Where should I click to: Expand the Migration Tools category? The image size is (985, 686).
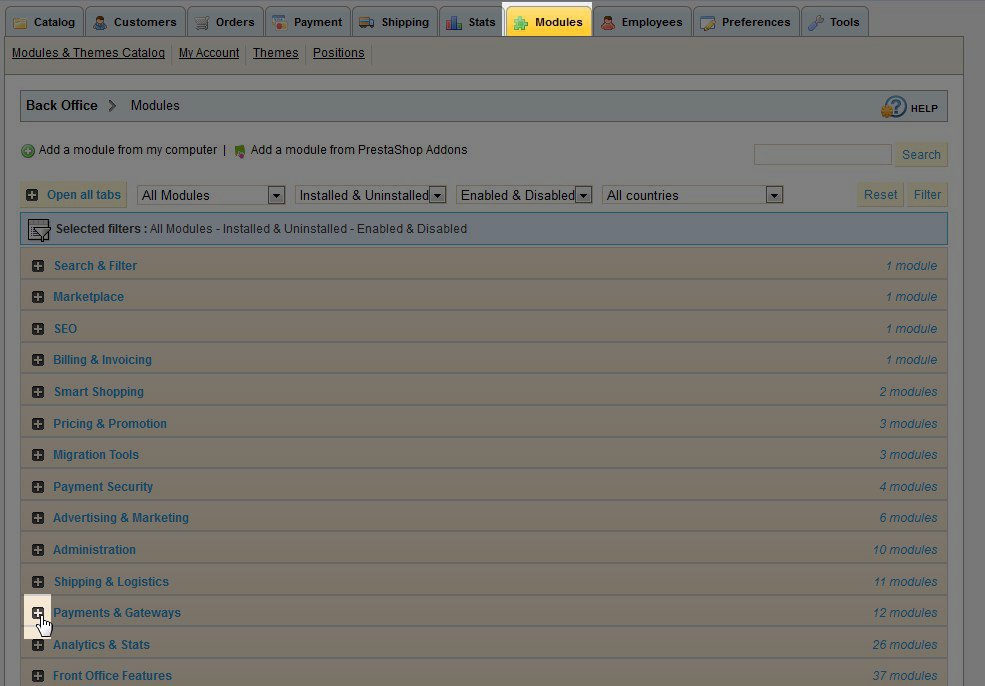coord(38,455)
